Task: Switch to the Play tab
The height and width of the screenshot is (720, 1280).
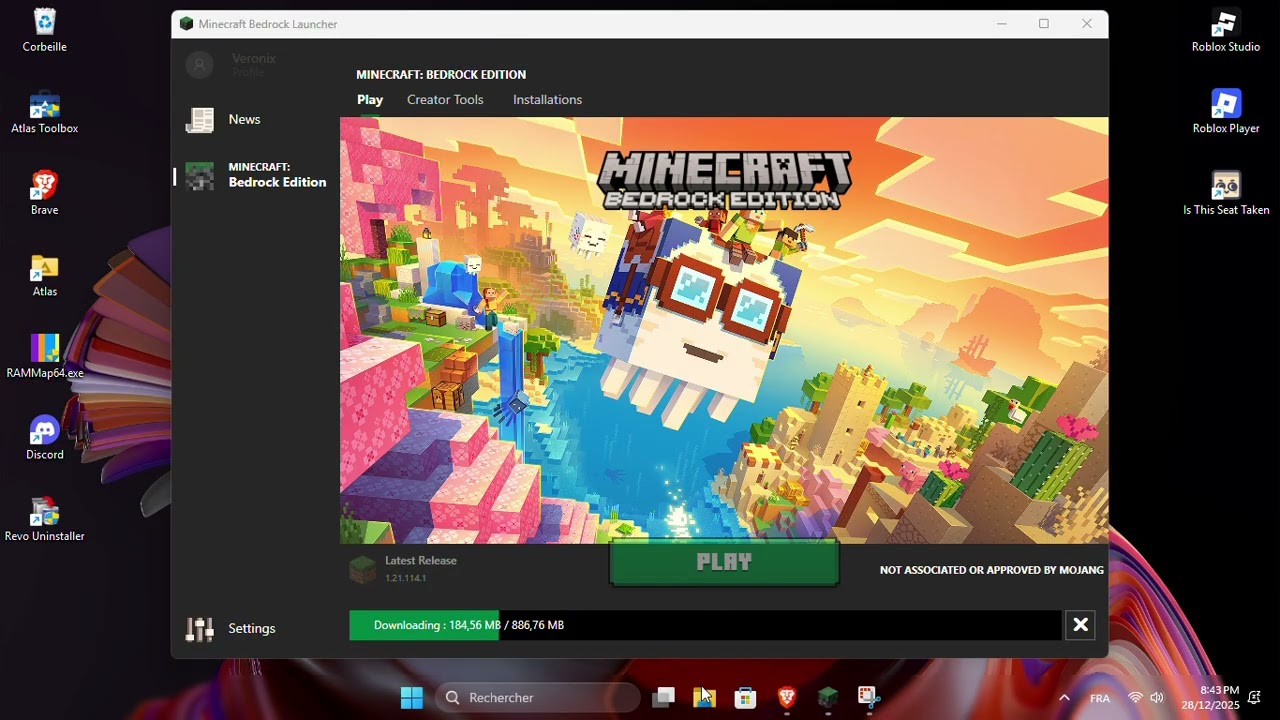Action: (370, 100)
